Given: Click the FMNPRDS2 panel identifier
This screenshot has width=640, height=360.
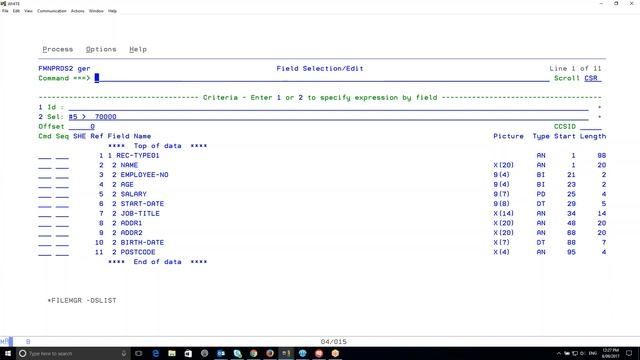Looking at the screenshot, I should pos(56,69).
